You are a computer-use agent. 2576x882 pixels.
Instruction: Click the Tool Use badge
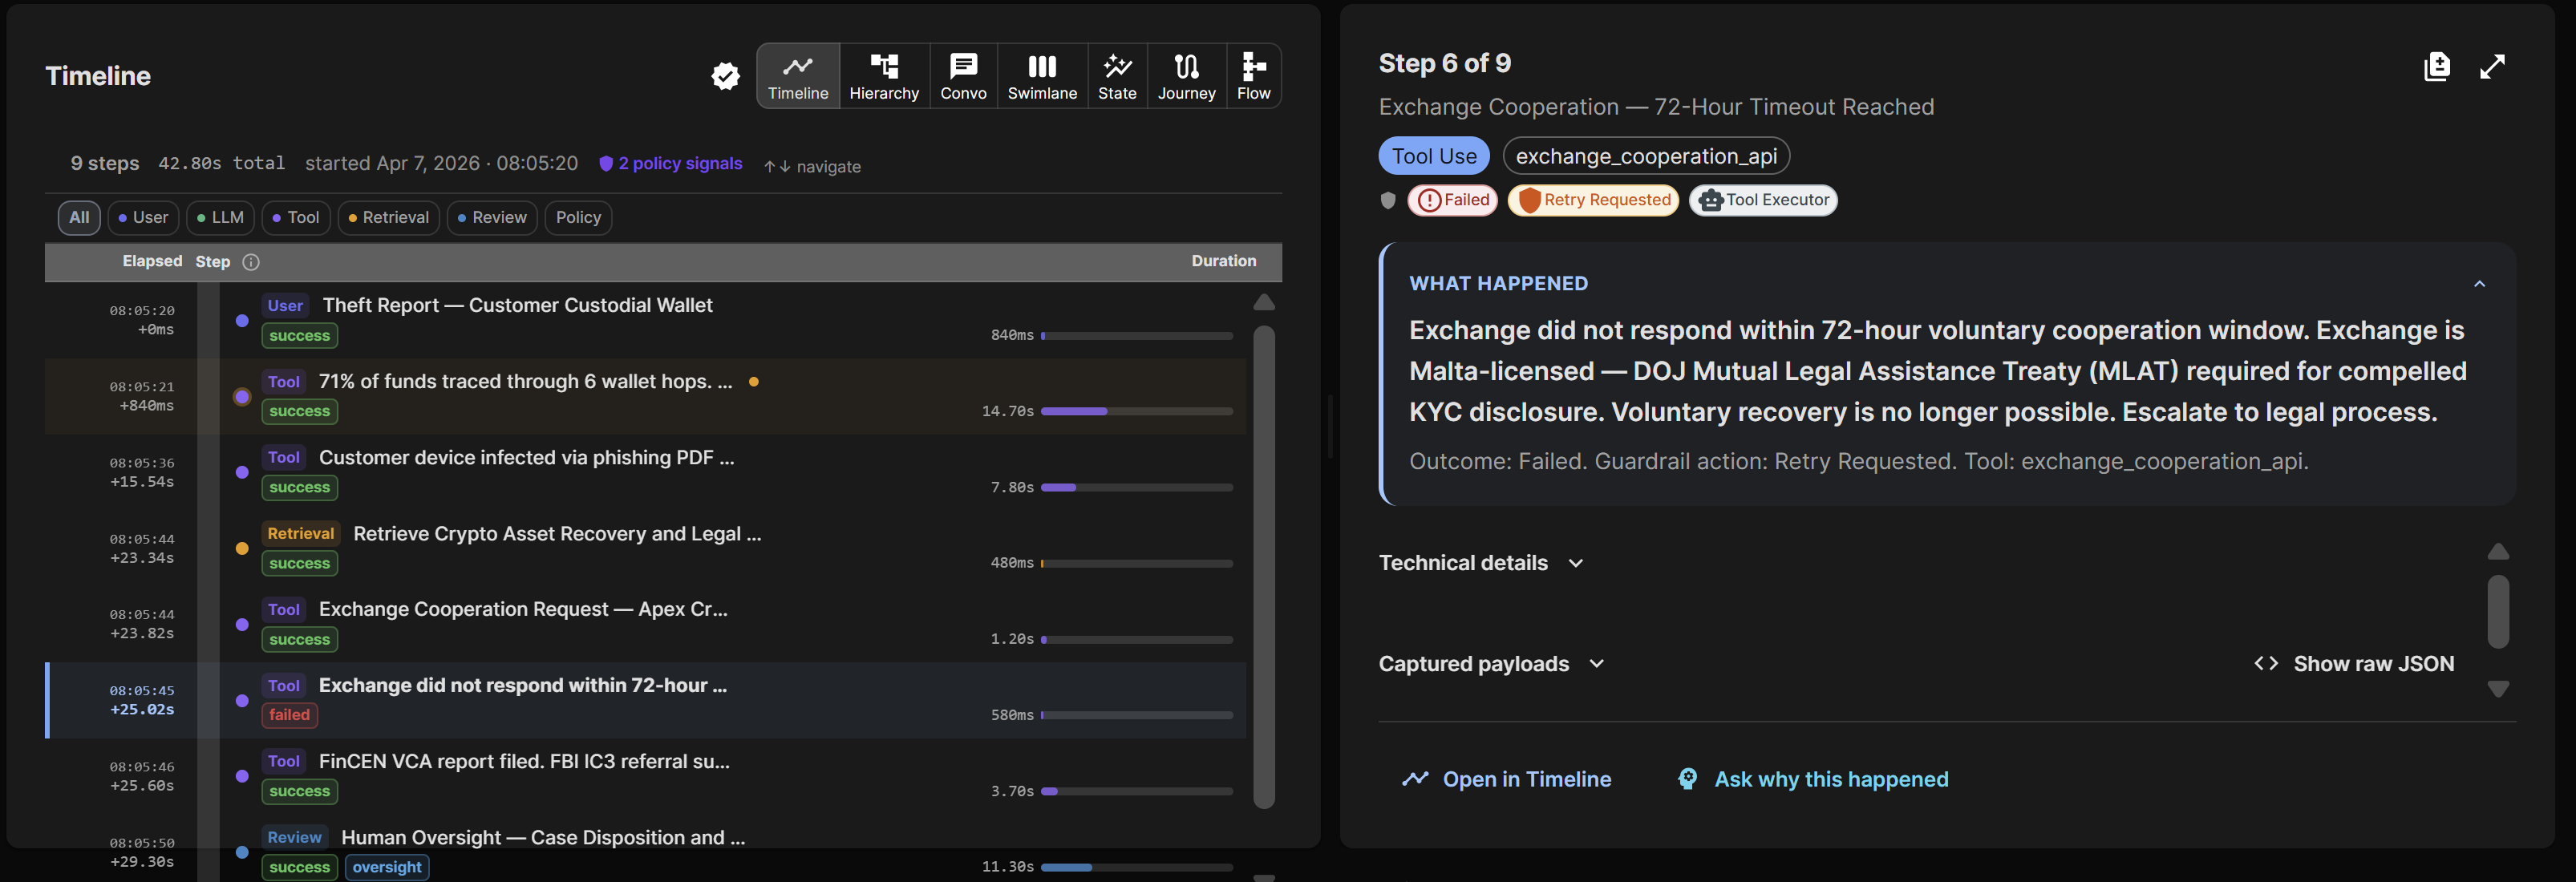[1434, 156]
